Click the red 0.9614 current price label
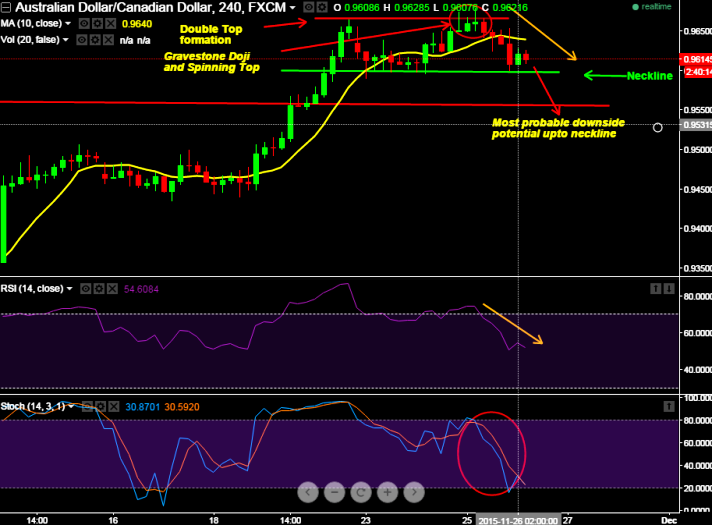The height and width of the screenshot is (525, 712). tap(695, 59)
